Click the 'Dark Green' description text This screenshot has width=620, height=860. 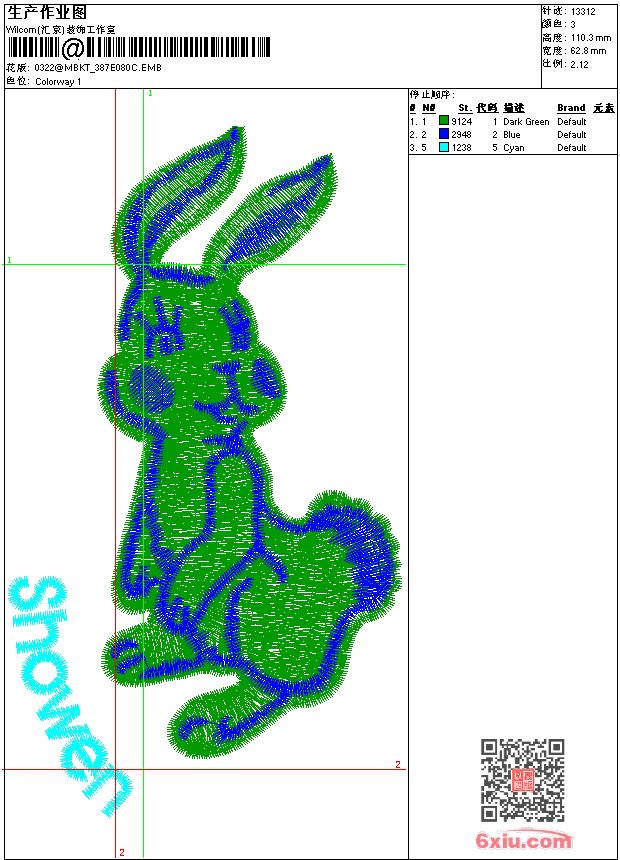(x=526, y=121)
